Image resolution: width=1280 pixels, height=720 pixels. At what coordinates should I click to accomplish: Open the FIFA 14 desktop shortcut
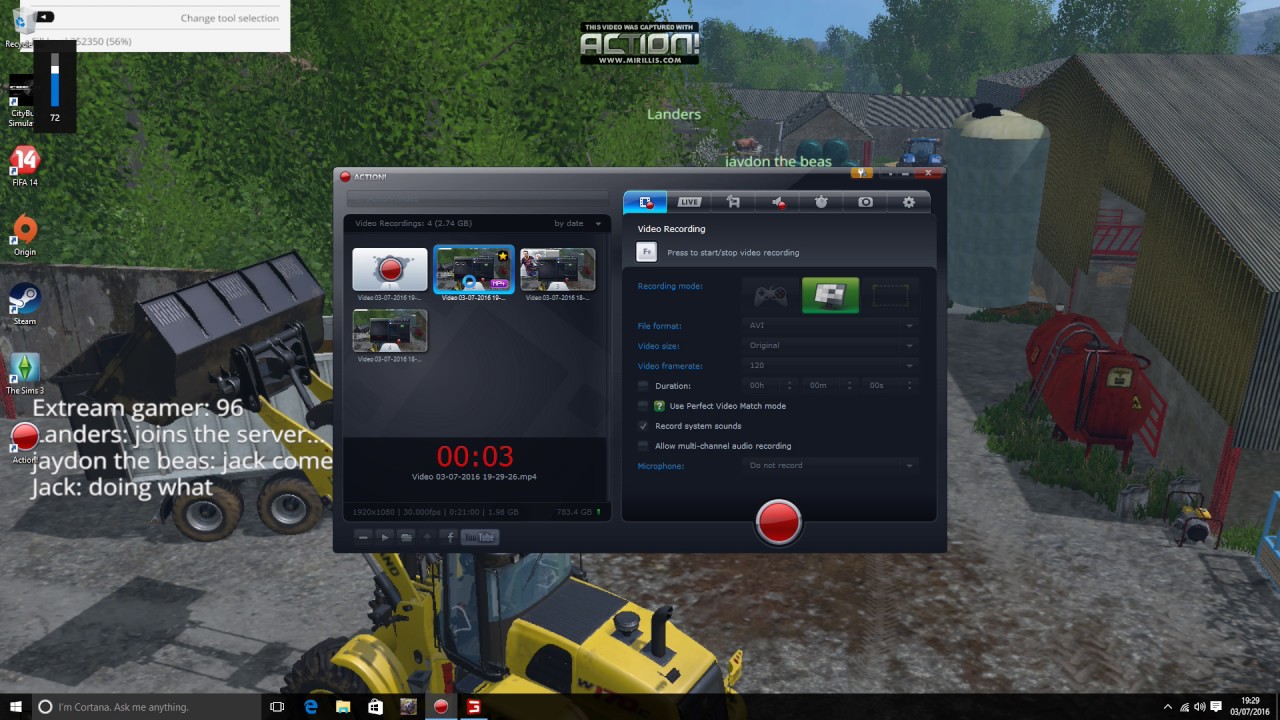(x=24, y=166)
